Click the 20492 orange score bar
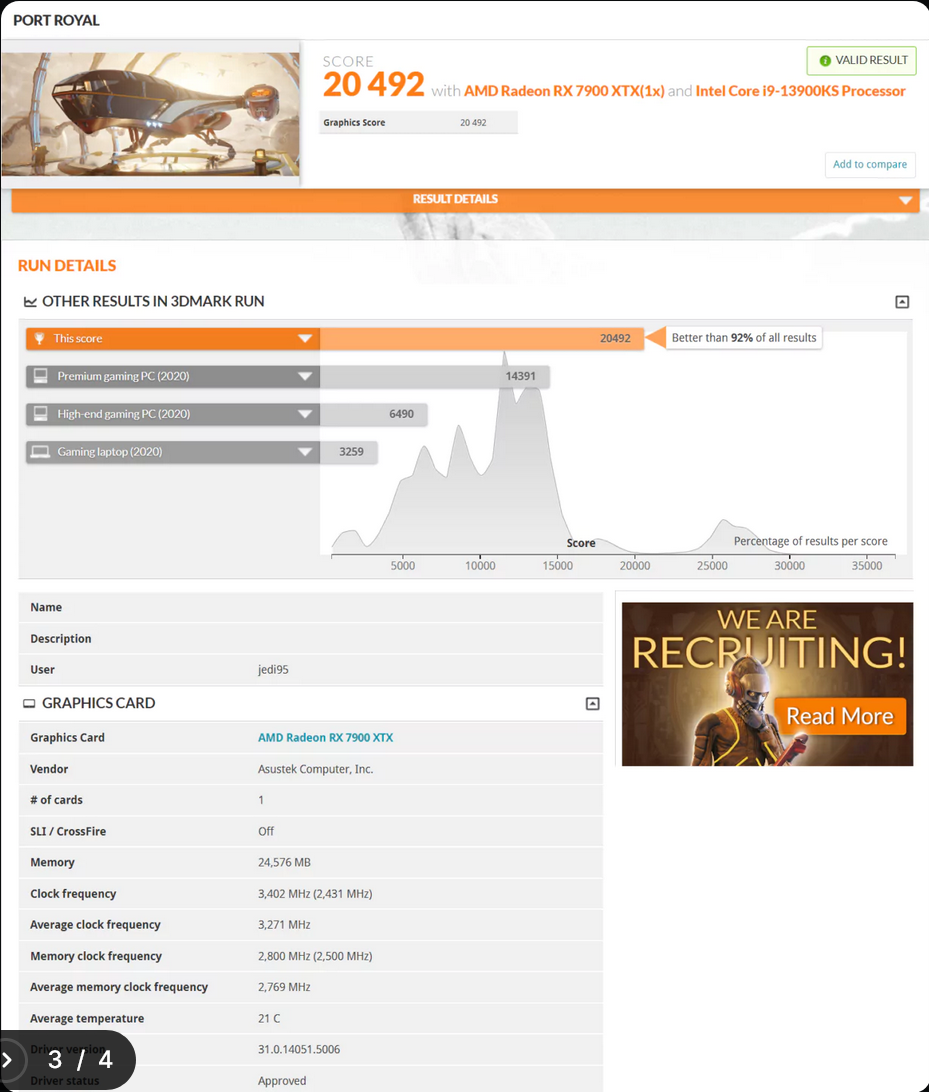This screenshot has width=929, height=1092. point(481,338)
